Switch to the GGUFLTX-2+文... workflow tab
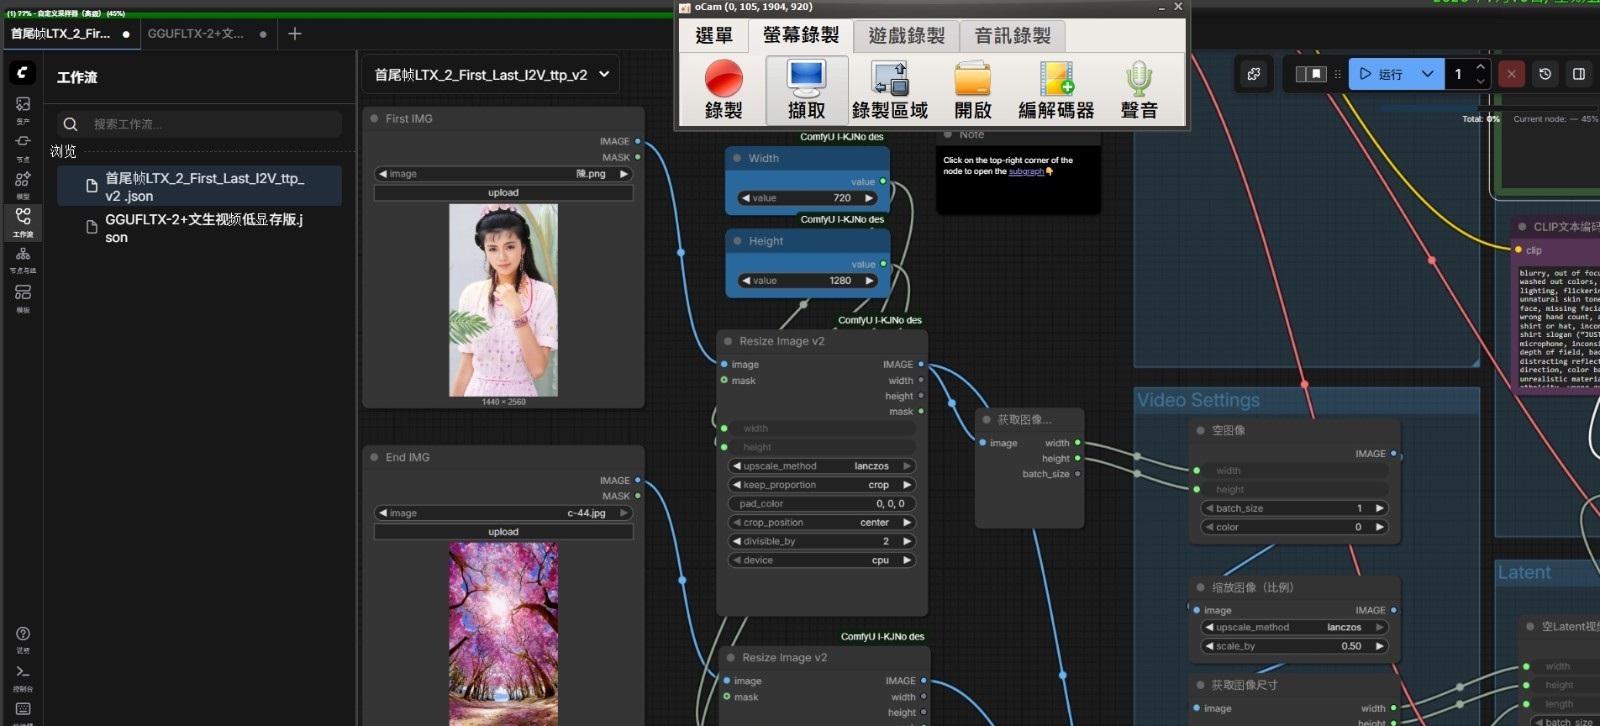This screenshot has width=1600, height=726. [x=196, y=34]
